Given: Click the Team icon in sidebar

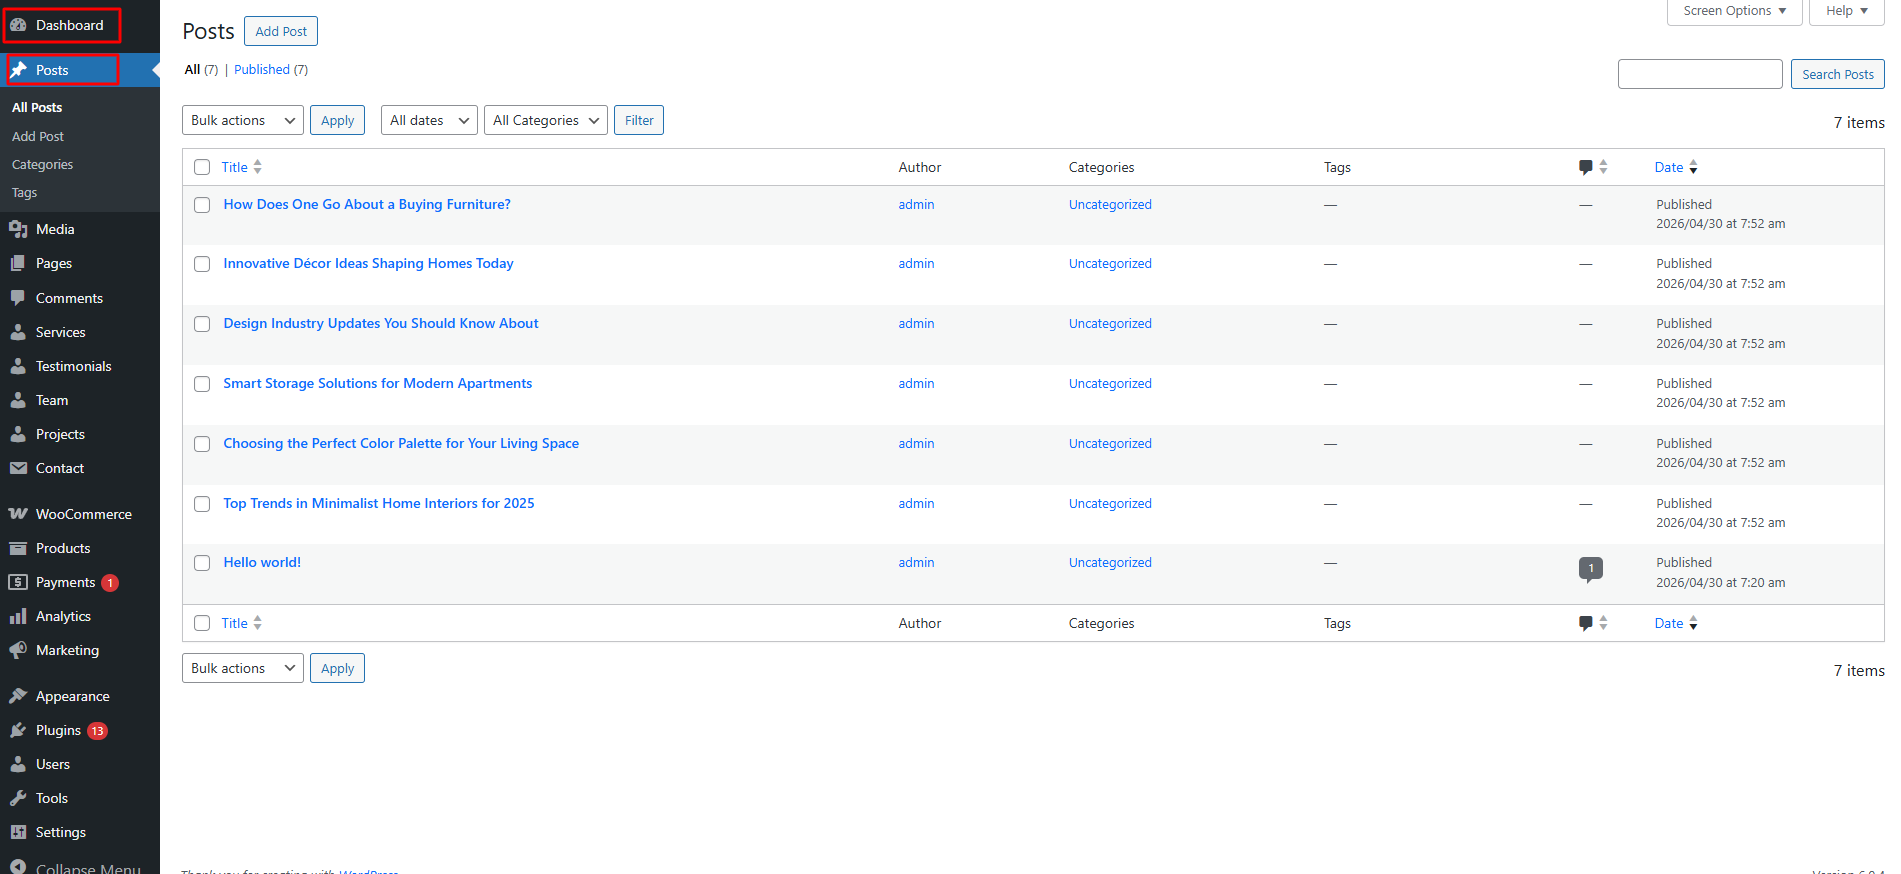Looking at the screenshot, I should point(18,400).
